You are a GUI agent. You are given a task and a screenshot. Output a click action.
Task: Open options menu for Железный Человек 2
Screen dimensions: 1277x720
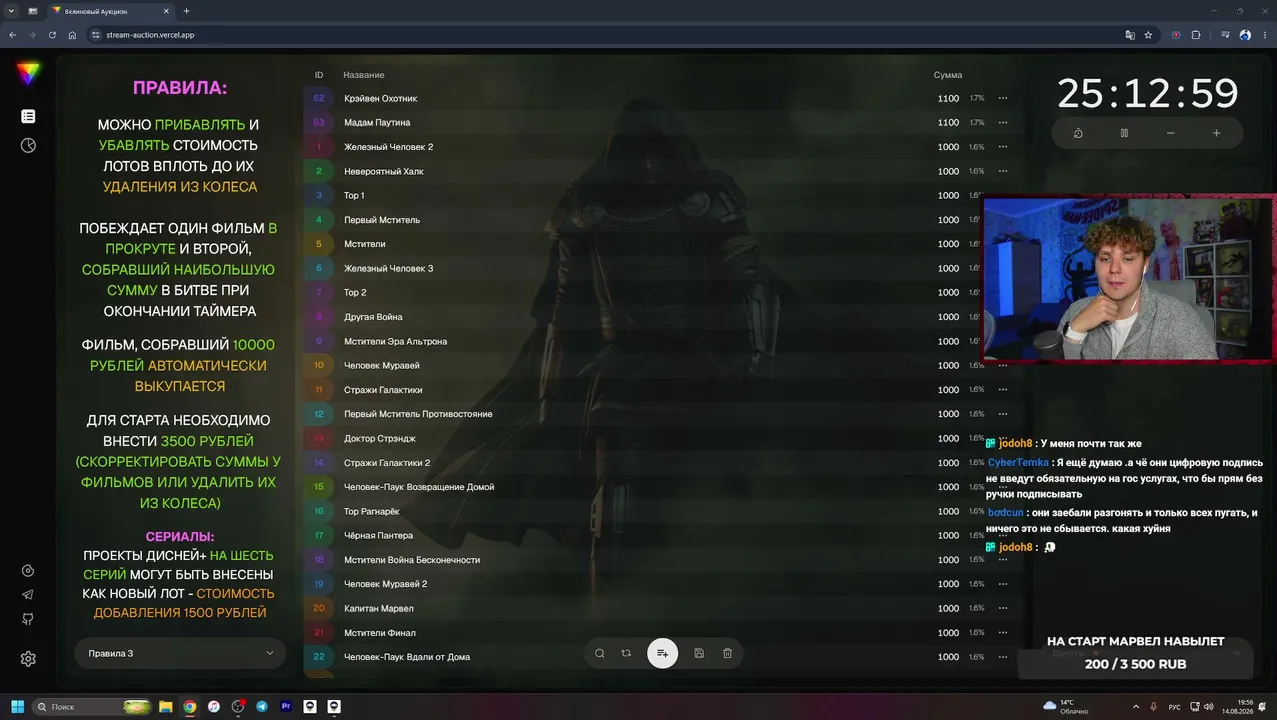(1003, 147)
